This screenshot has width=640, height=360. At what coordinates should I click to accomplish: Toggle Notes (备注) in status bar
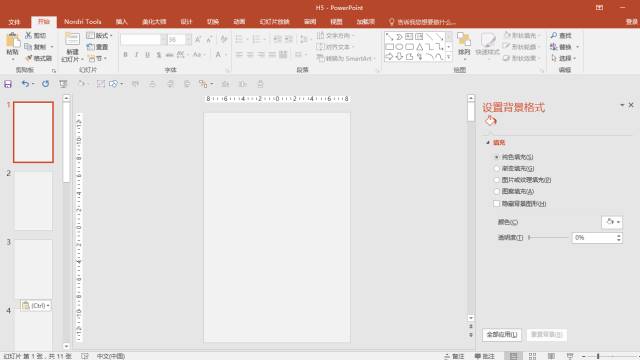coord(454,356)
